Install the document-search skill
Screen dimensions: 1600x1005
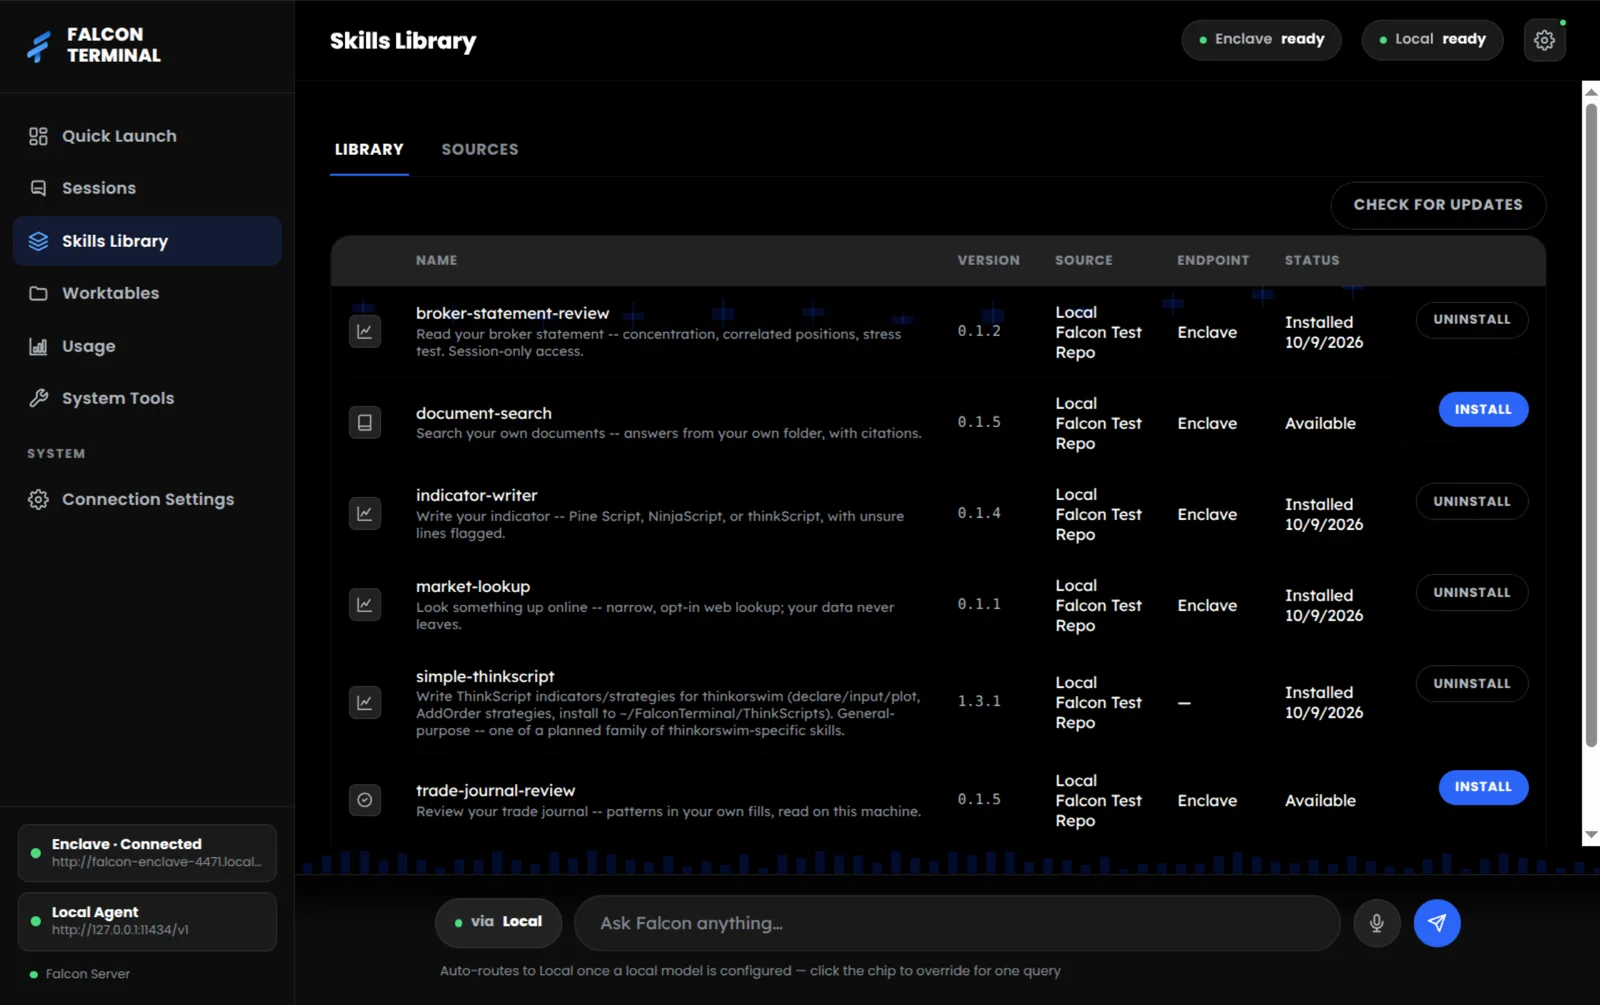[x=1483, y=410]
